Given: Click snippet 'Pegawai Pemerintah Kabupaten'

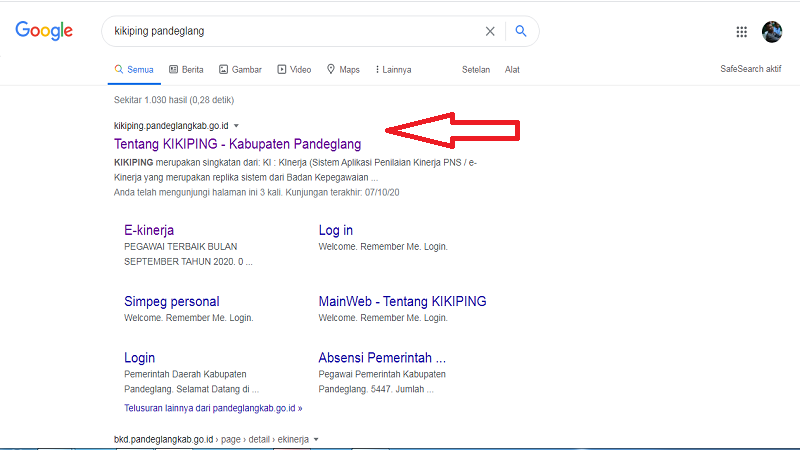Looking at the screenshot, I should pyautogui.click(x=382, y=374).
